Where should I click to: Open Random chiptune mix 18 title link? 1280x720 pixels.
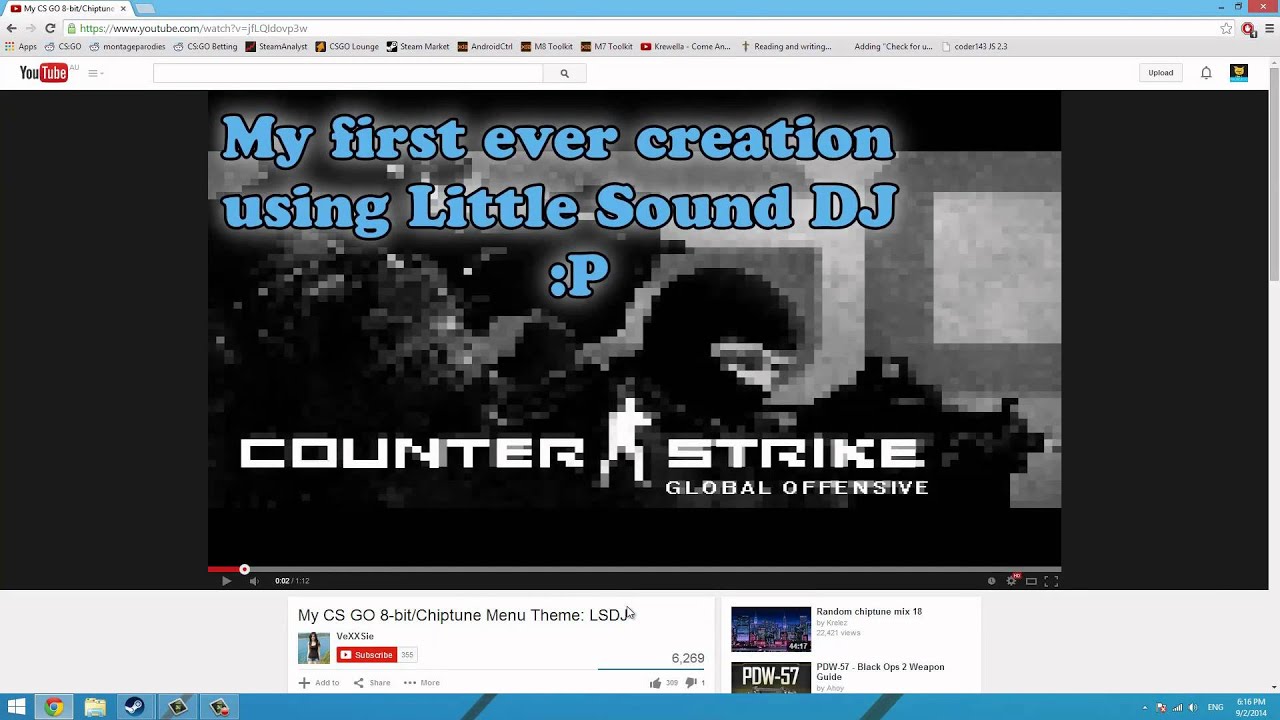[869, 612]
